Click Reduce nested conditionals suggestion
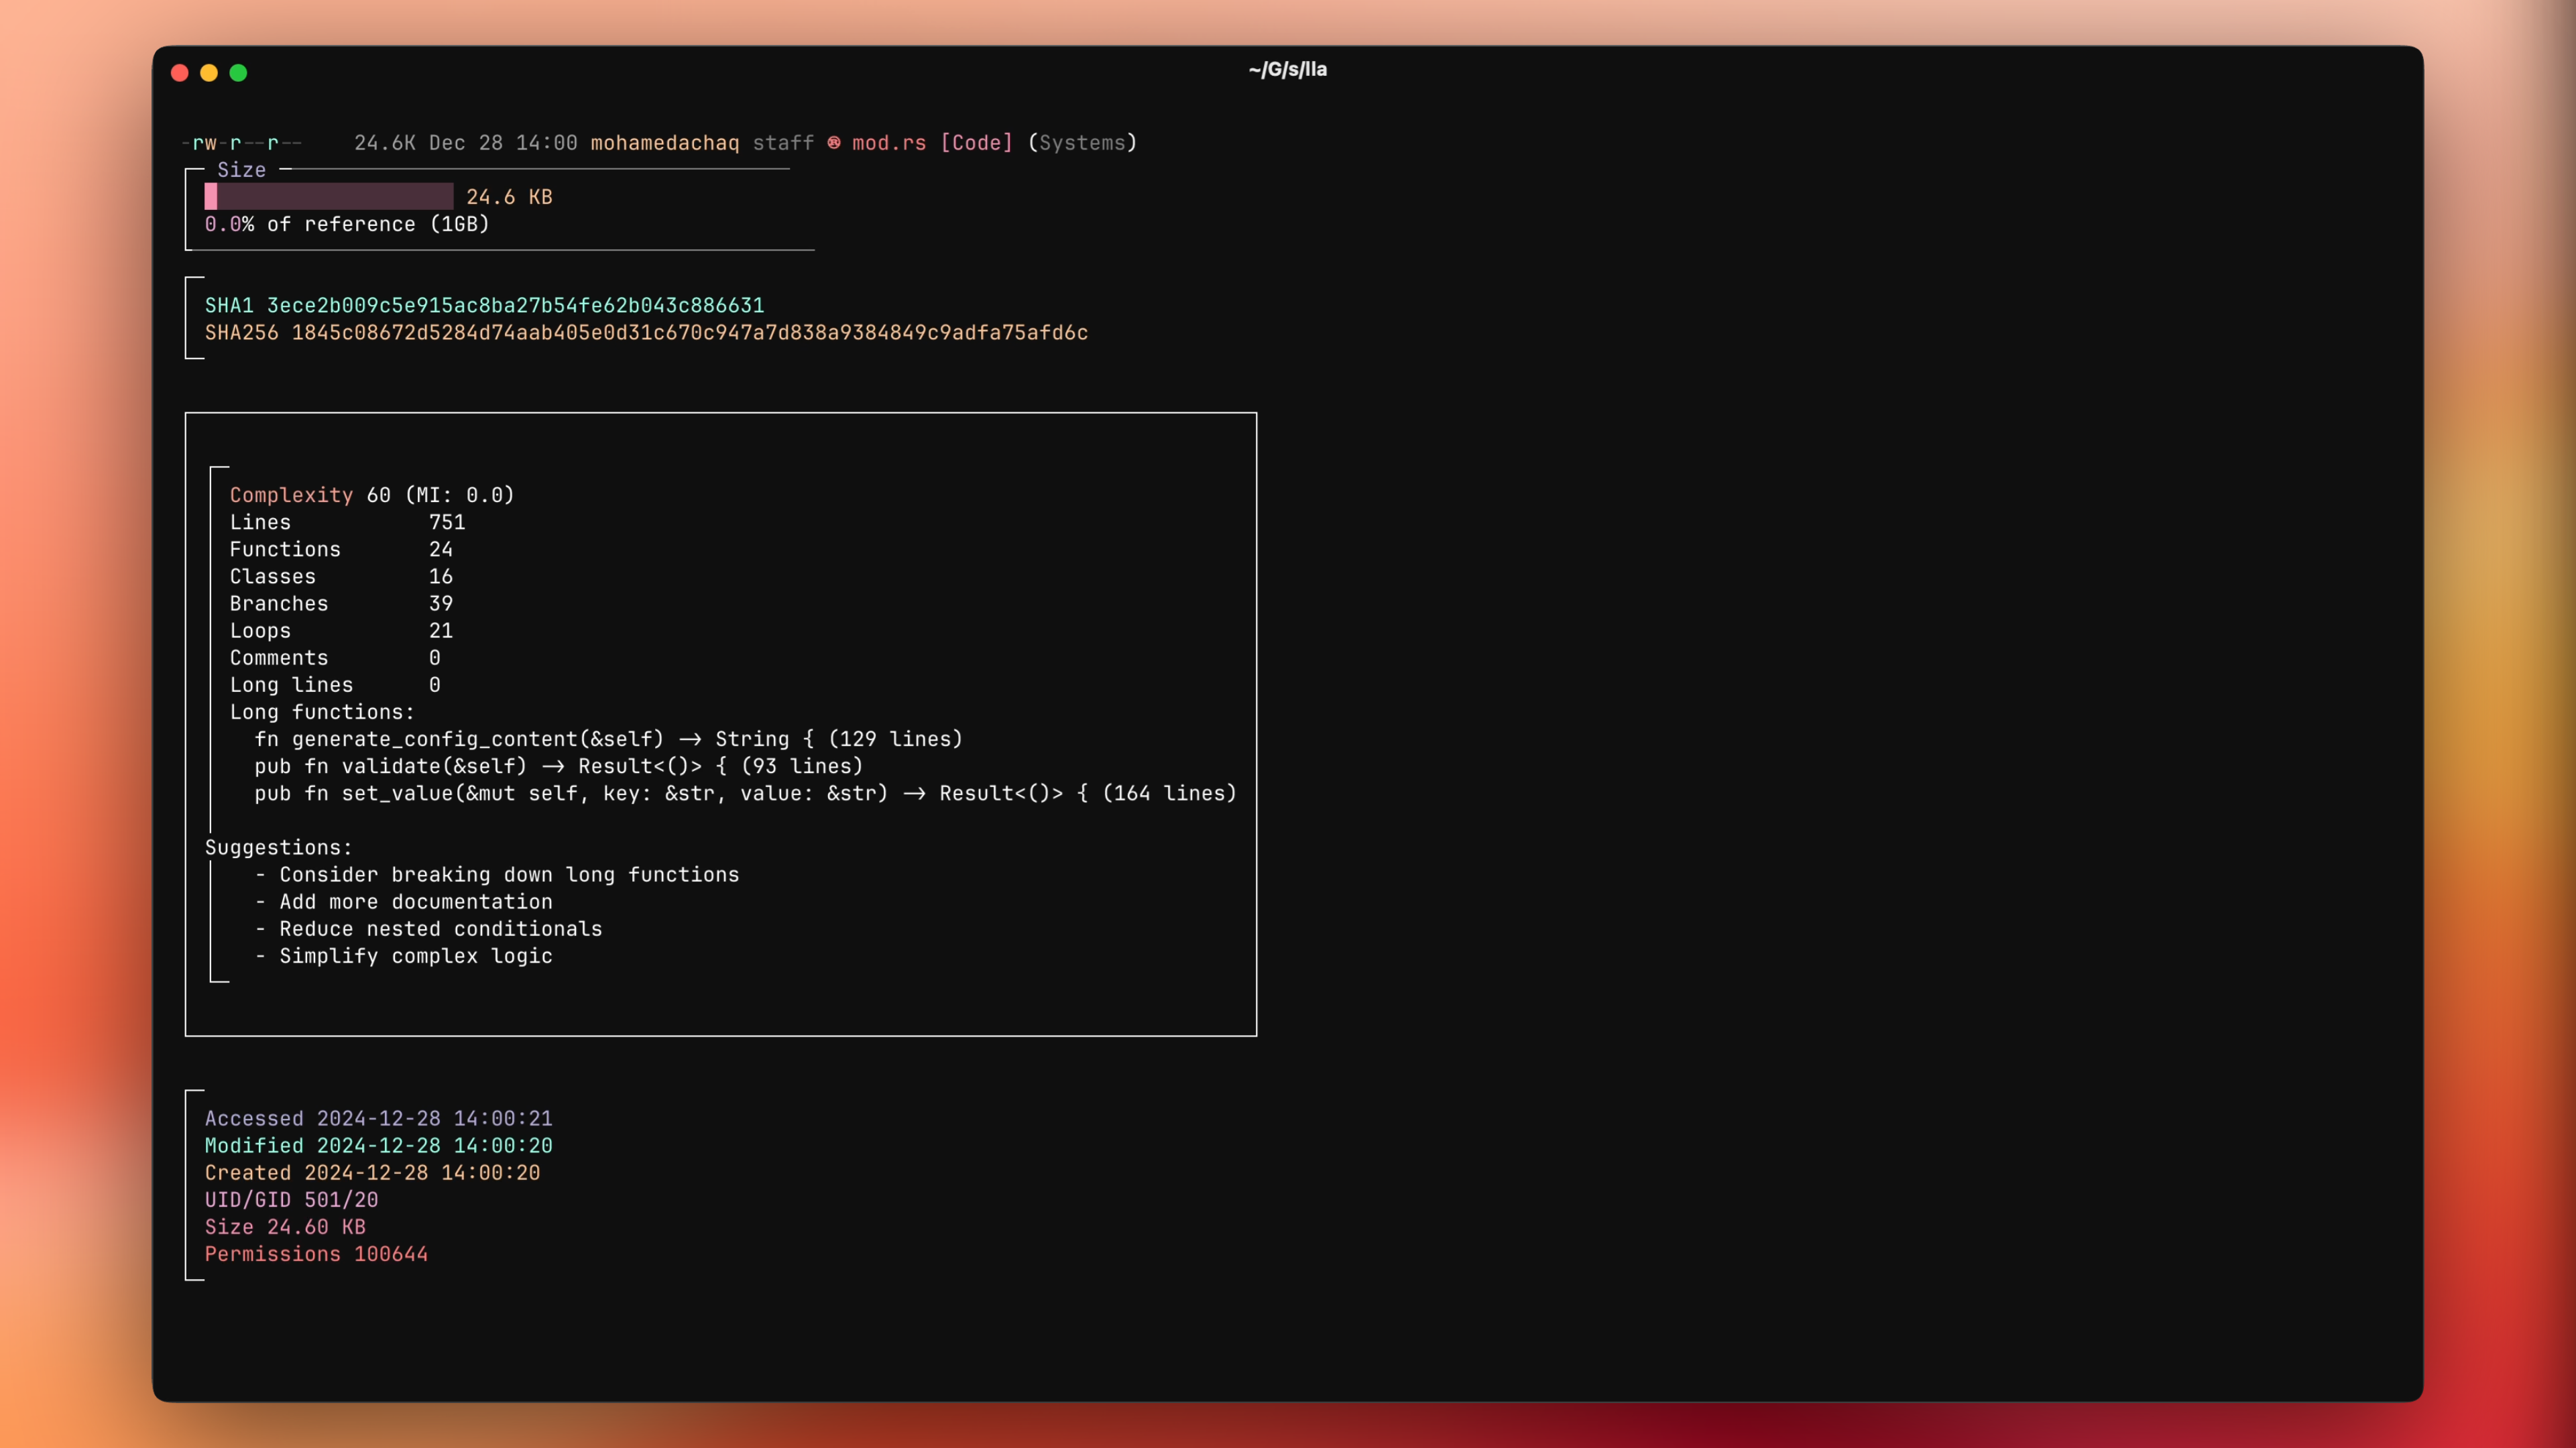This screenshot has height=1448, width=2576. point(441,928)
